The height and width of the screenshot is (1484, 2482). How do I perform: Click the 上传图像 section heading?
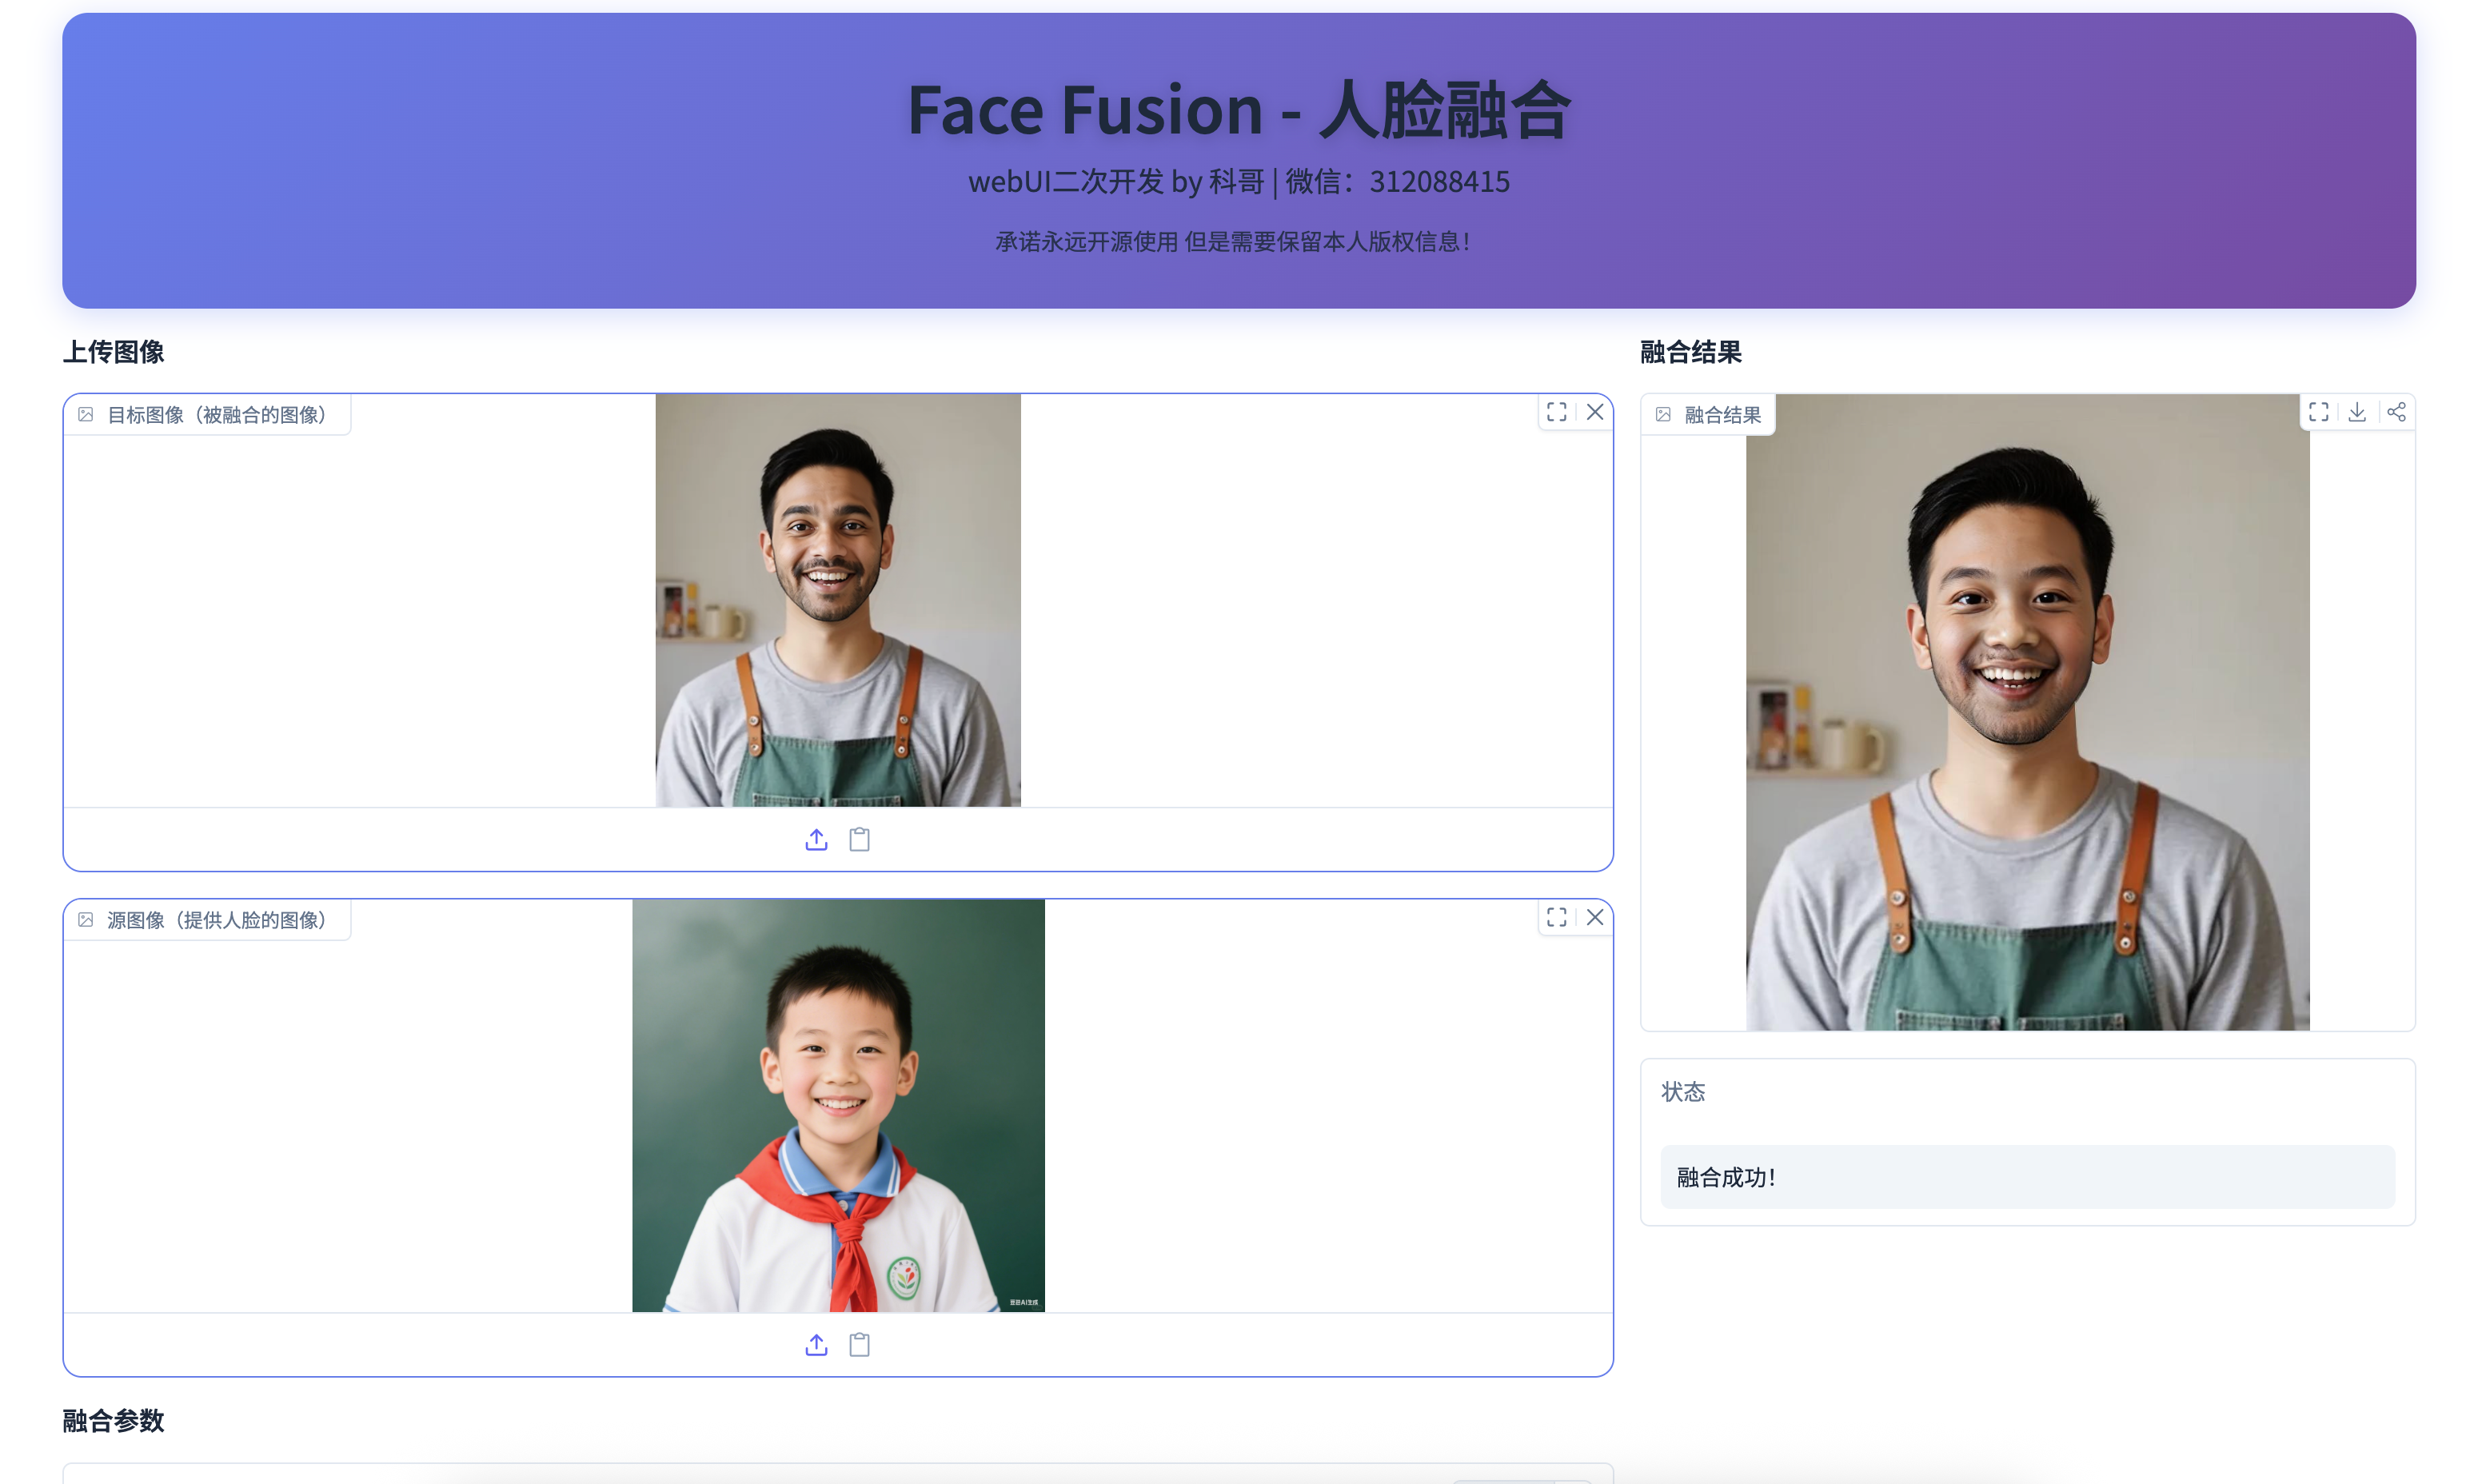click(x=114, y=352)
